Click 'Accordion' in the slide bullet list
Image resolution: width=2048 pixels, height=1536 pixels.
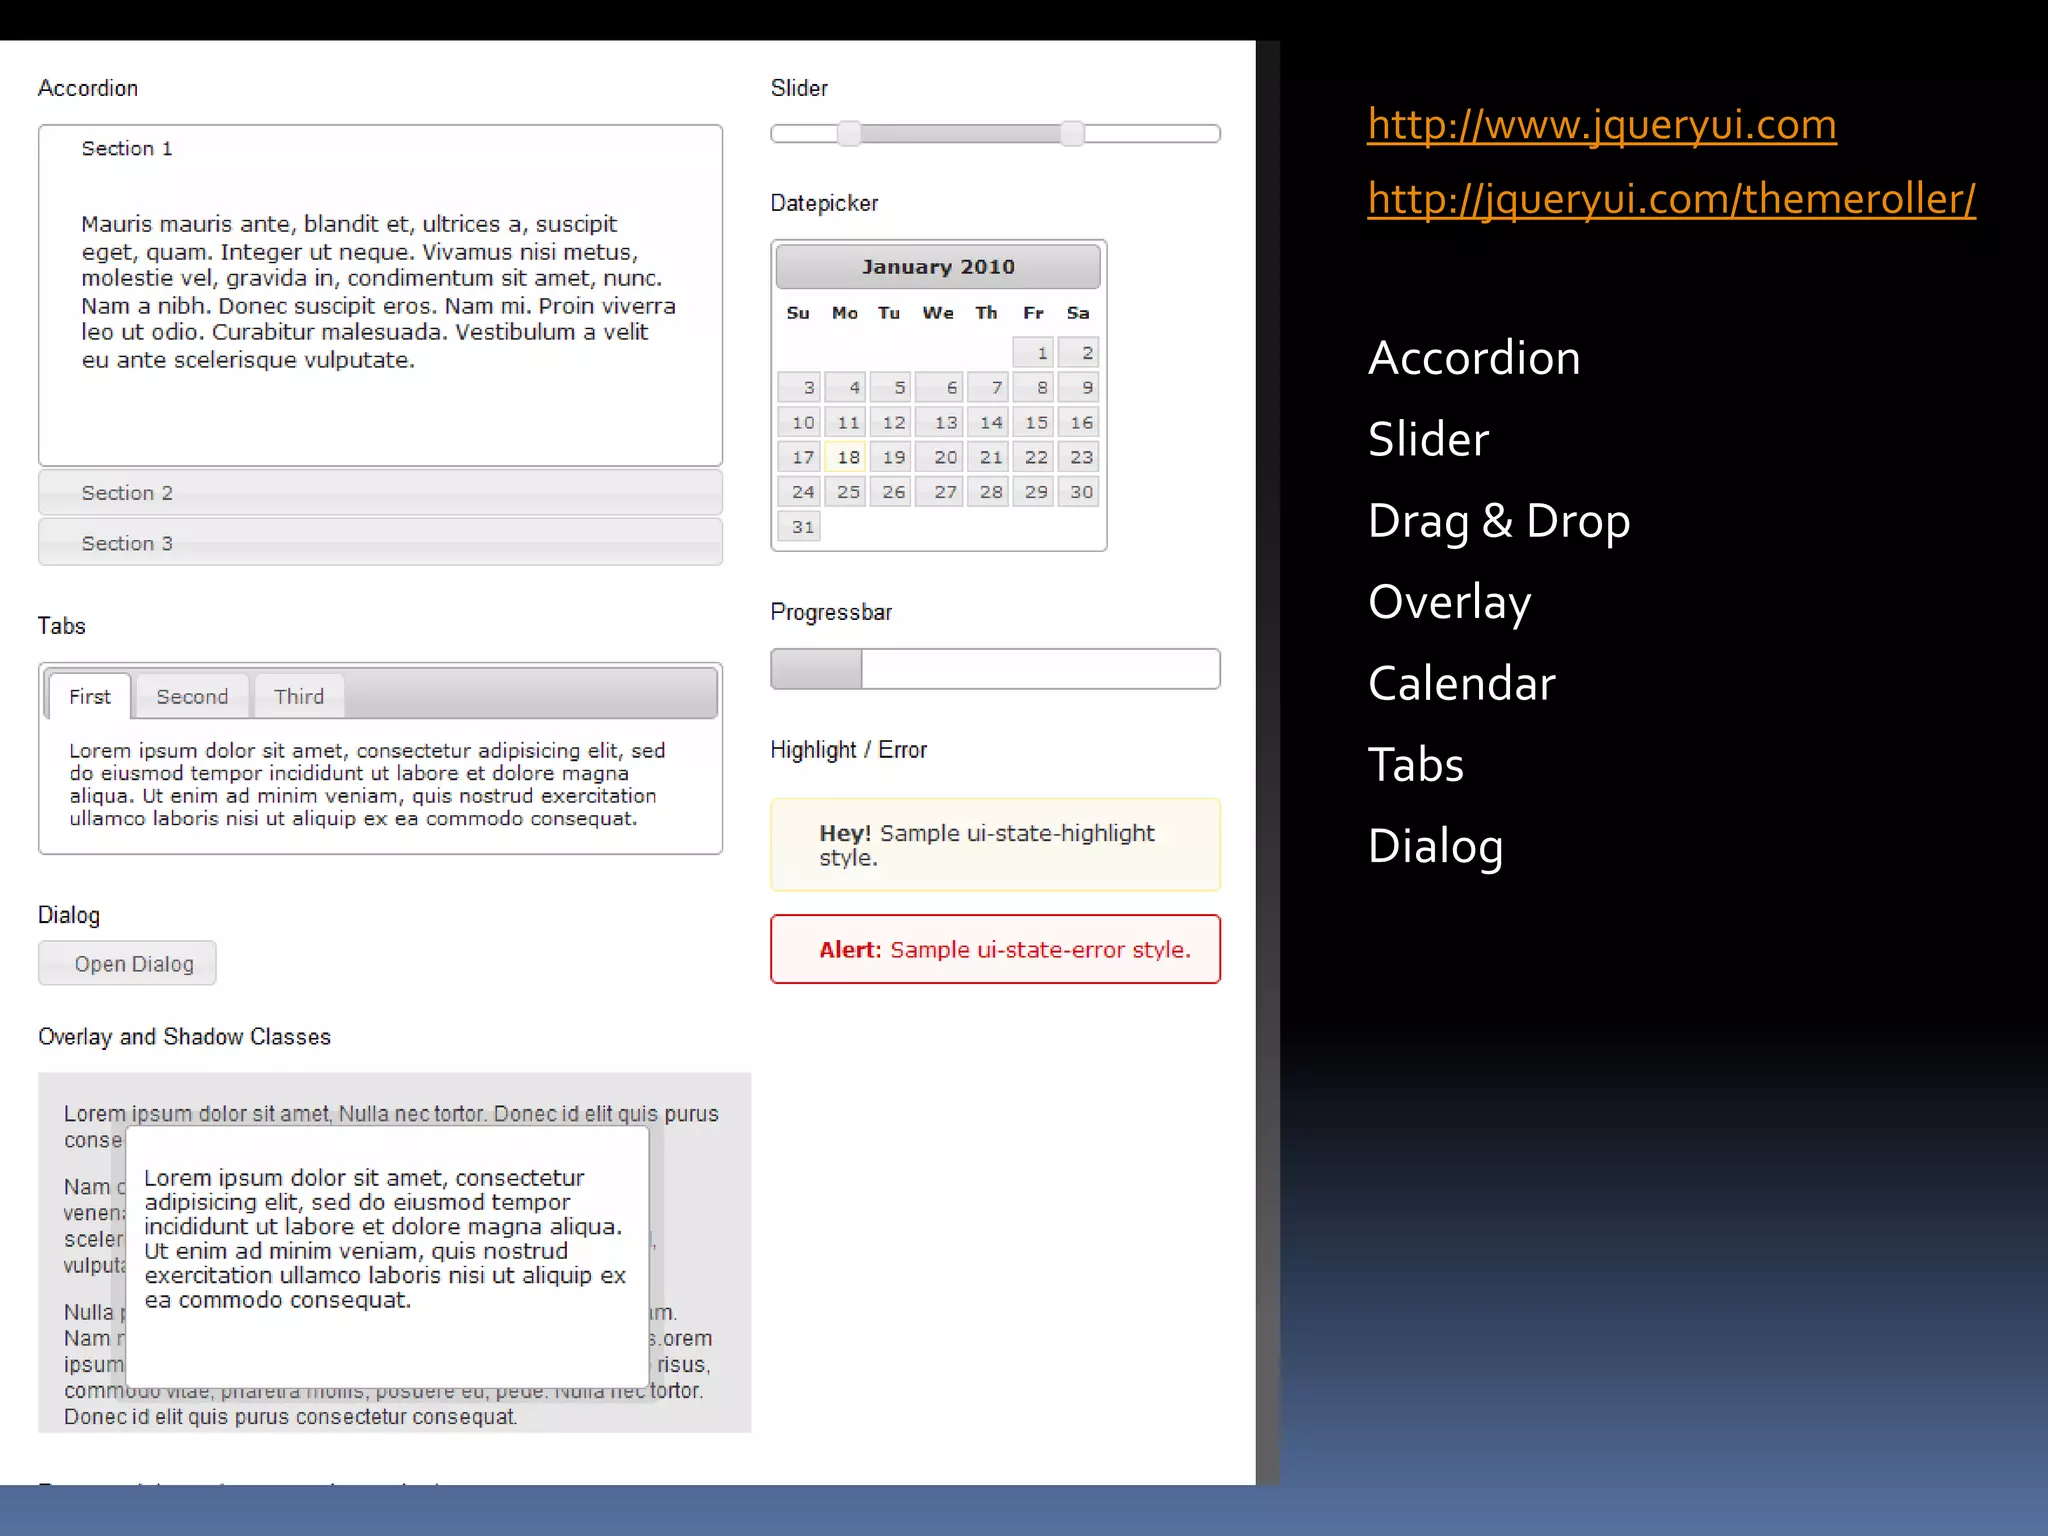click(x=1474, y=358)
